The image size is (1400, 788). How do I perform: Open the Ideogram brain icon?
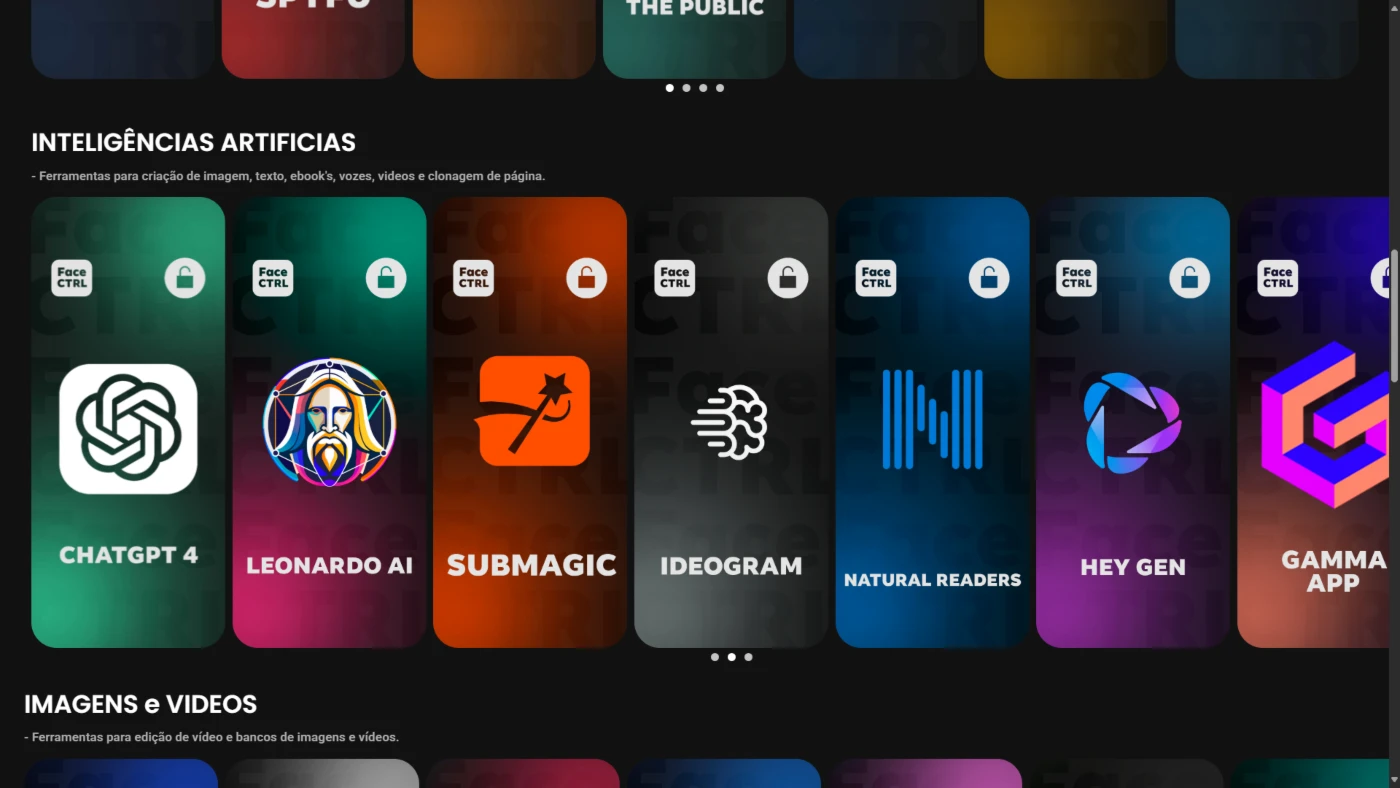coord(730,422)
